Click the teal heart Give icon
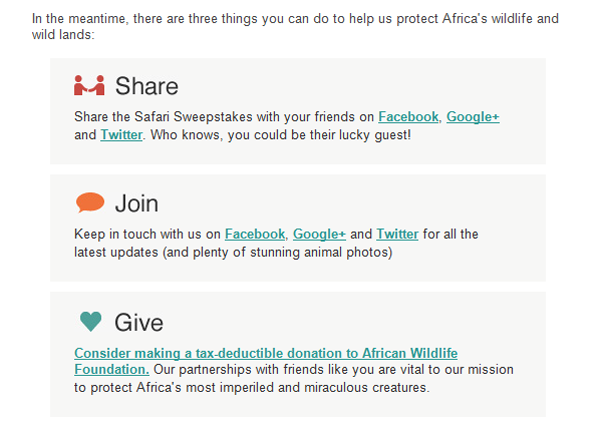The image size is (600, 427). pos(91,321)
